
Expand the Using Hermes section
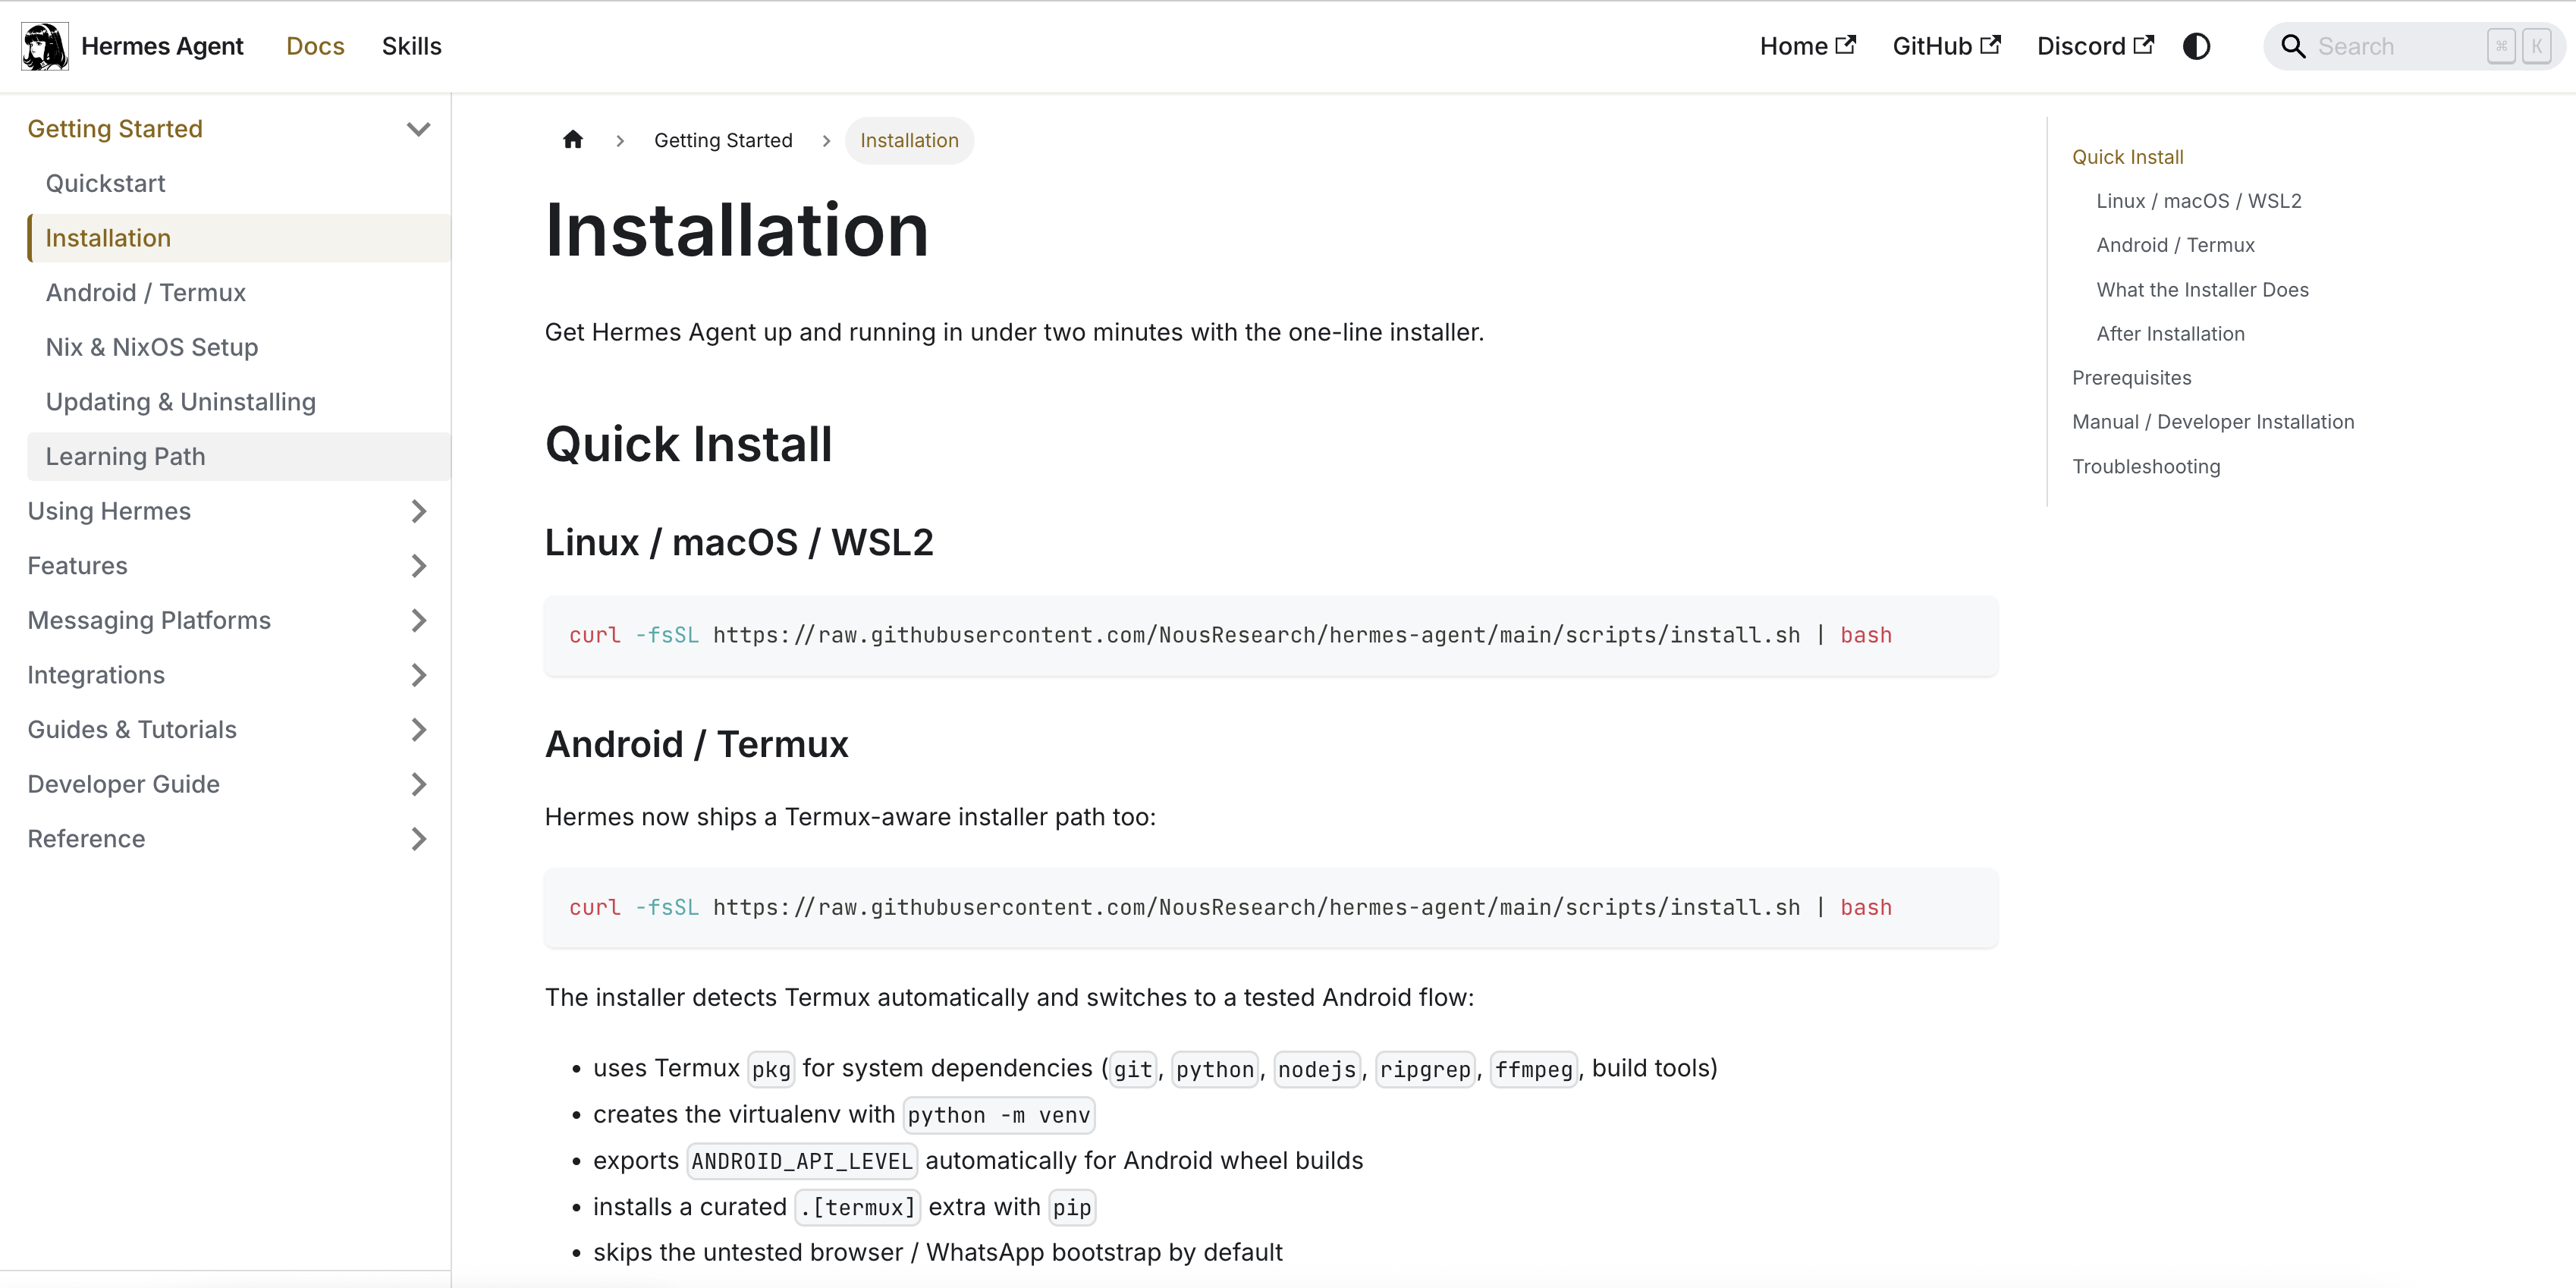(x=418, y=511)
